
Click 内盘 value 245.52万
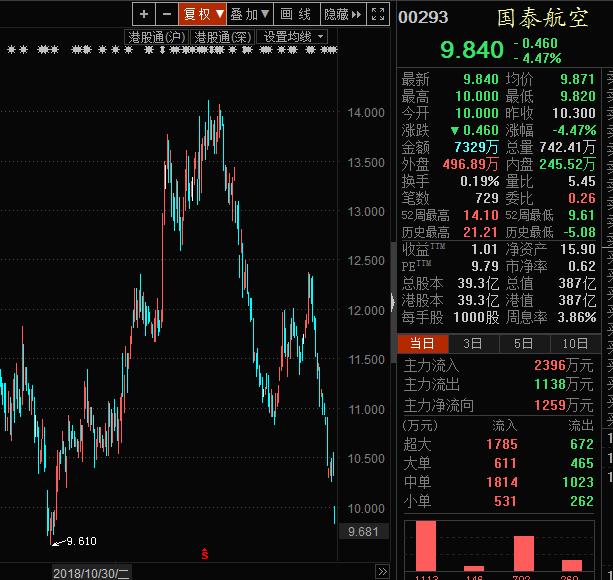568,164
